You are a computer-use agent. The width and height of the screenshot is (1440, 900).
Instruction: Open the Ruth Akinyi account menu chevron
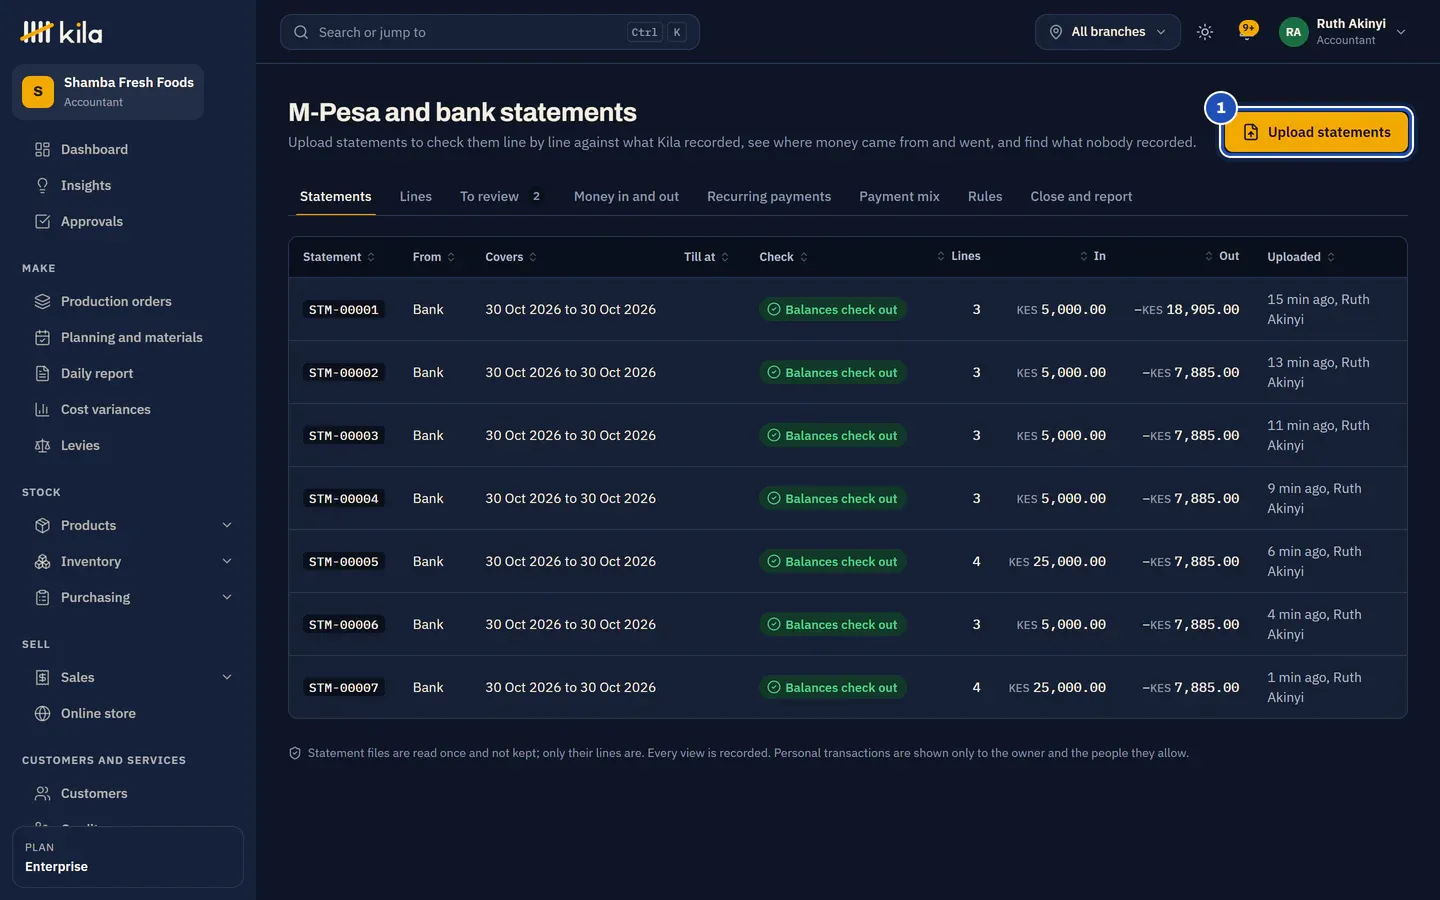(x=1401, y=32)
